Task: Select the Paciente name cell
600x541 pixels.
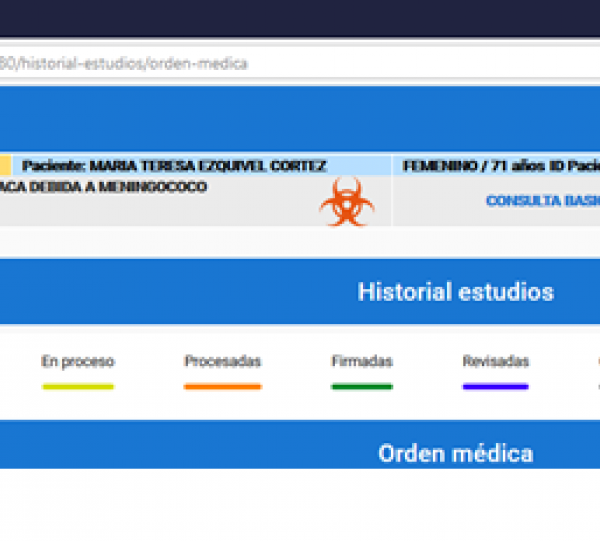Action: (174, 166)
